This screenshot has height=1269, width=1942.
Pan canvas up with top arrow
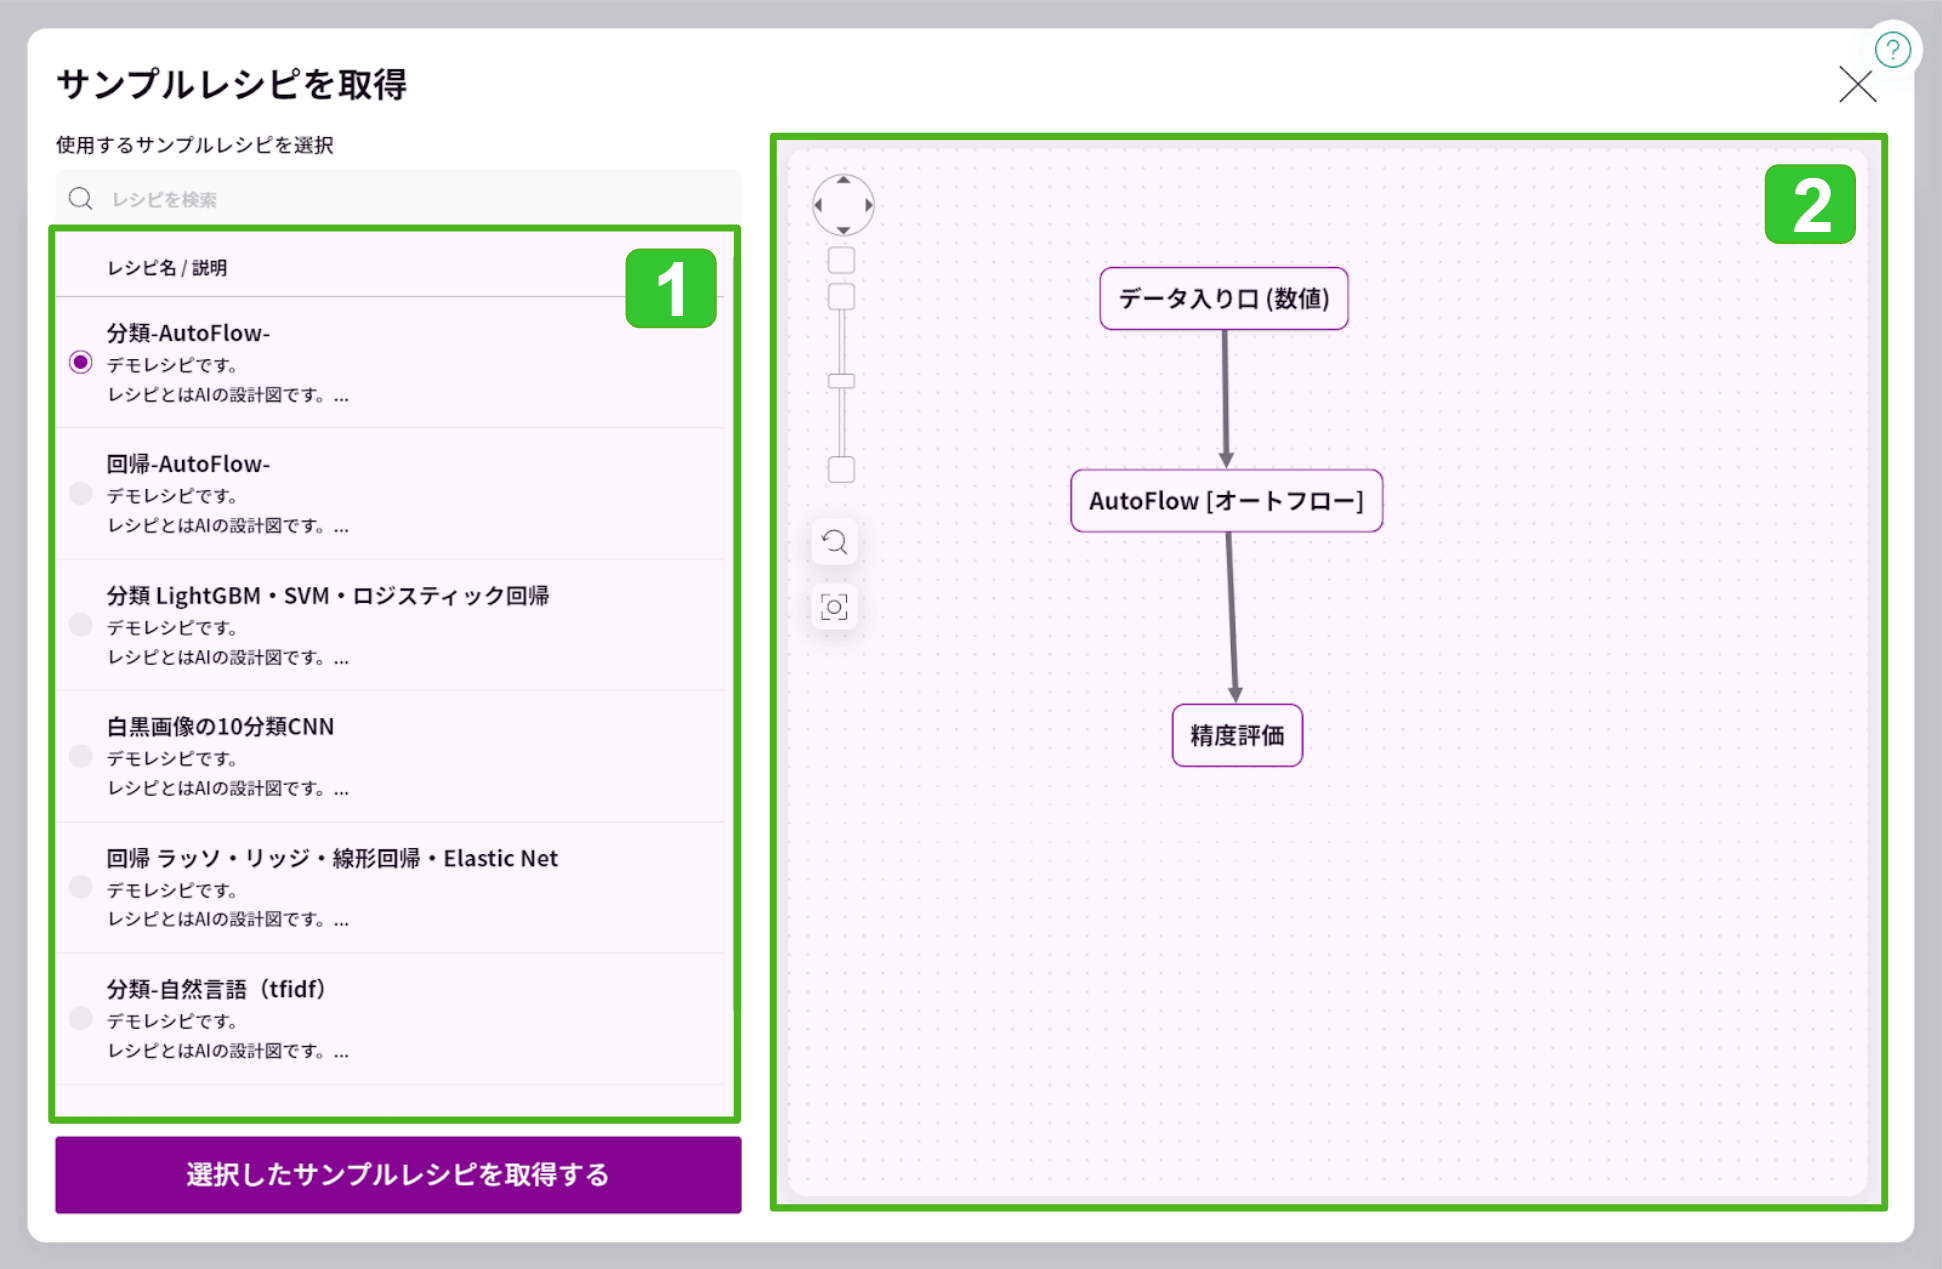click(x=843, y=181)
